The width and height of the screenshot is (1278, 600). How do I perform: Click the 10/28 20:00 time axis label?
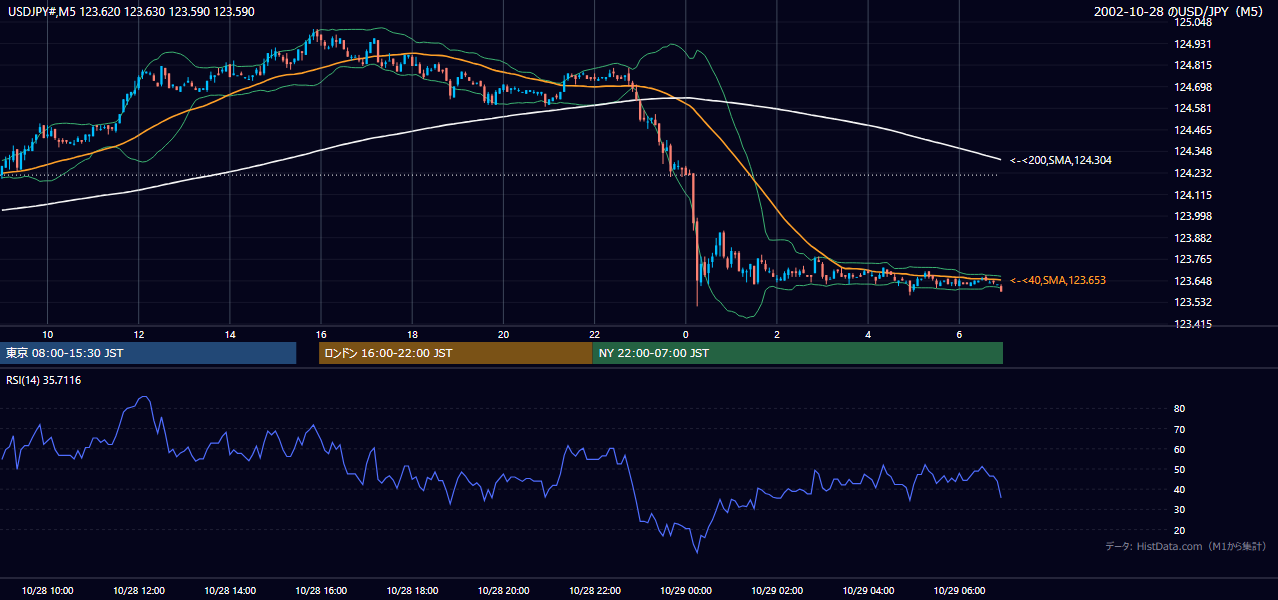[503, 590]
